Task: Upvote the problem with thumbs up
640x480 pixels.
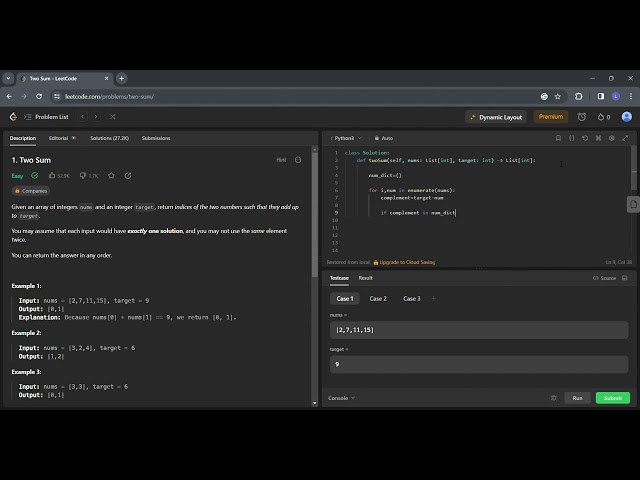Action: [x=59, y=176]
